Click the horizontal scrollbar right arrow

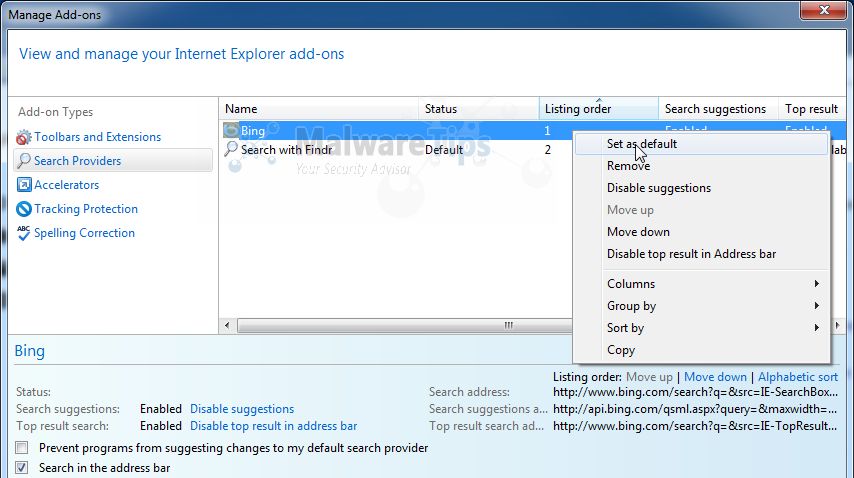[837, 326]
